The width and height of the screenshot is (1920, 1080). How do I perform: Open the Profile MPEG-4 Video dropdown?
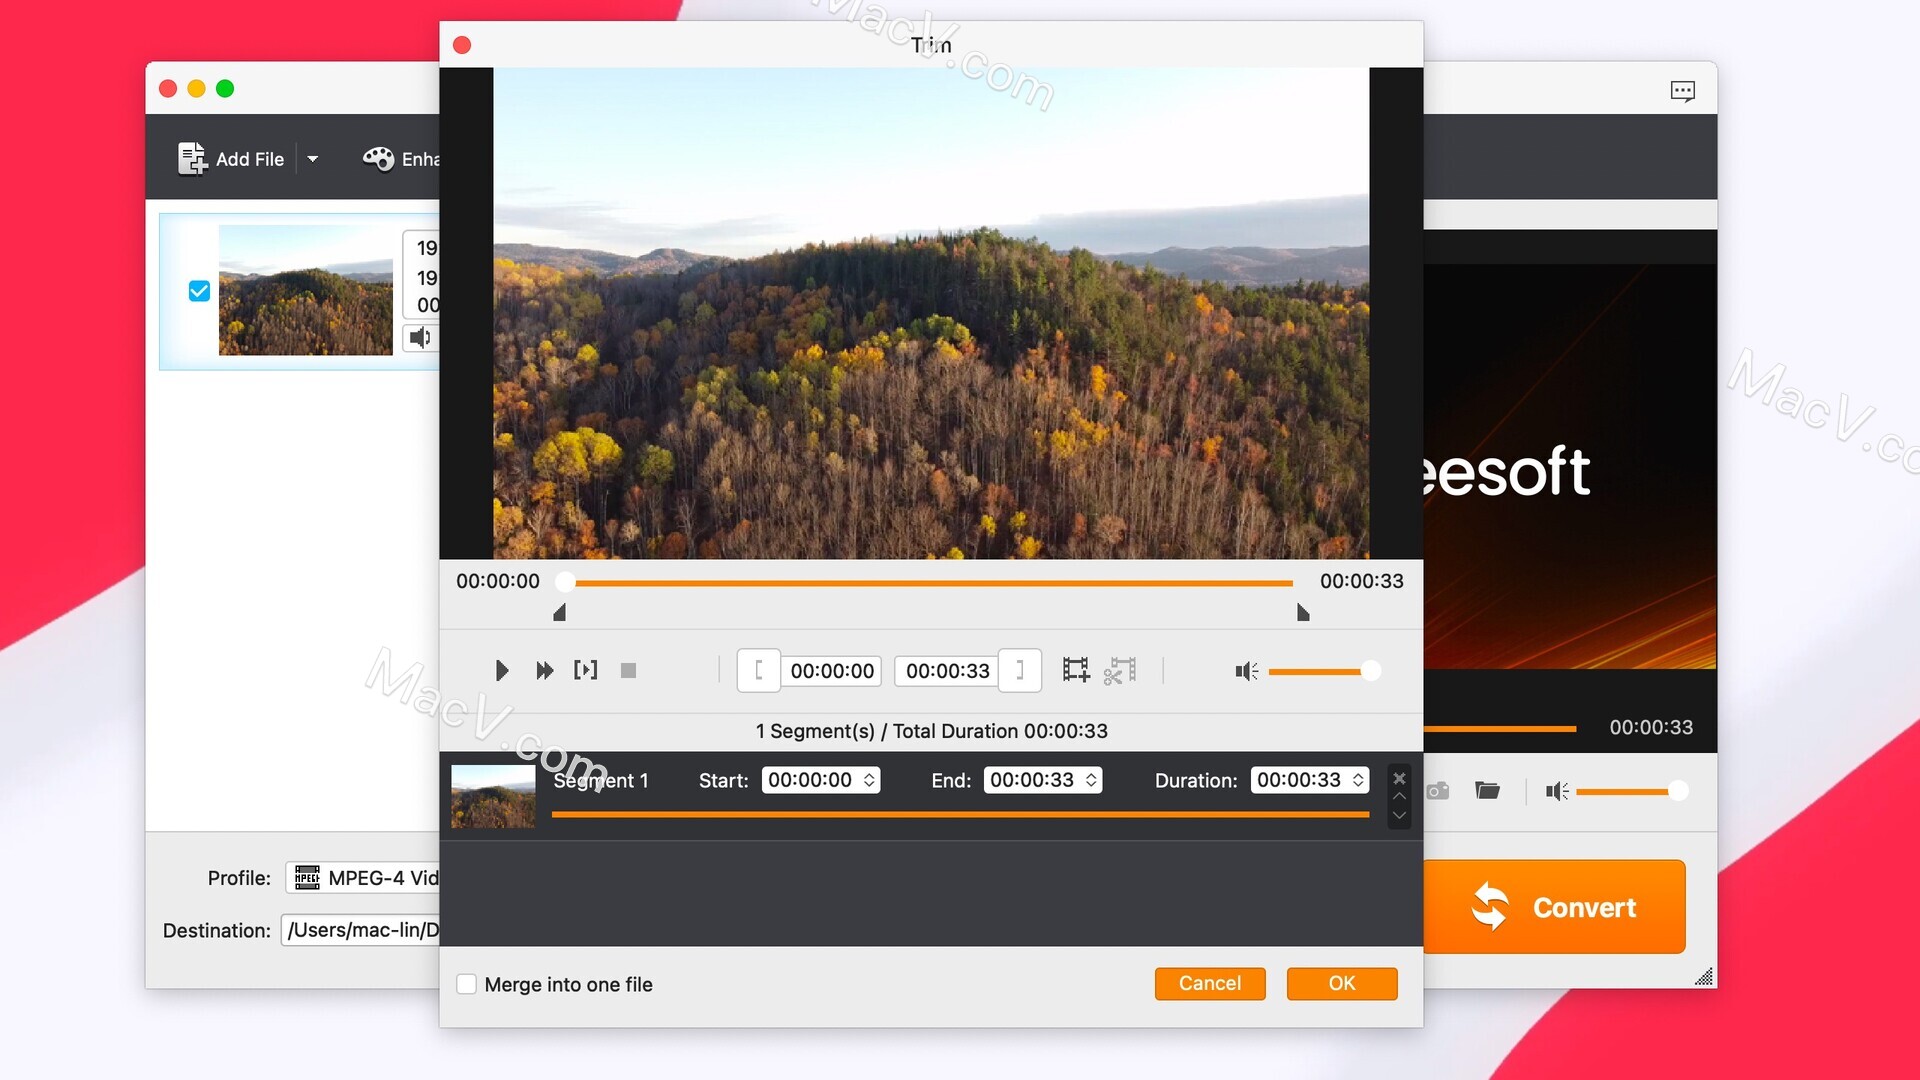[x=363, y=878]
